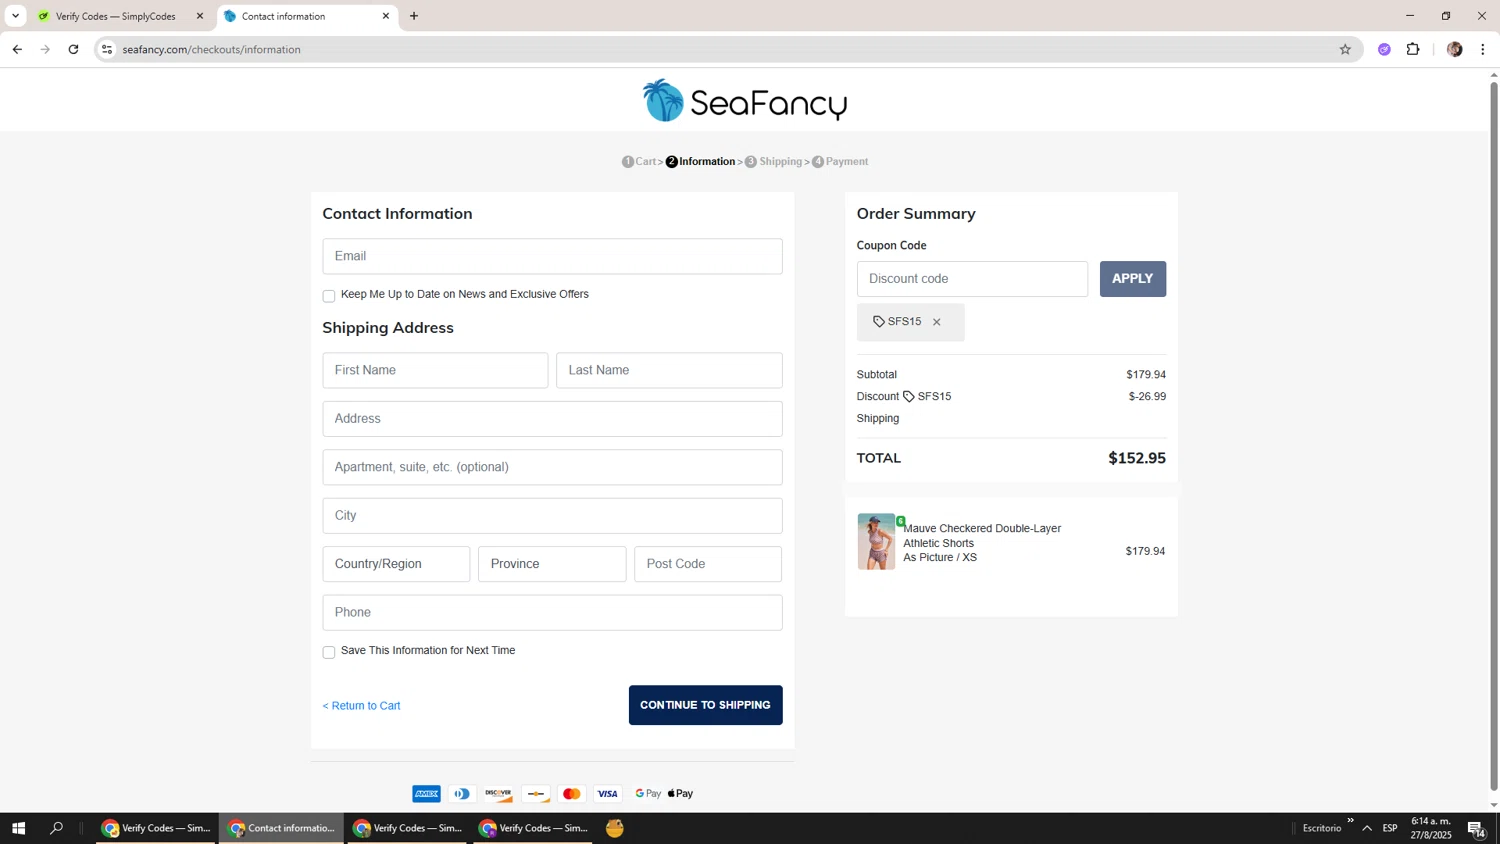Click the SeaFancy palm tree logo
Image resolution: width=1500 pixels, height=844 pixels.
[x=744, y=100]
